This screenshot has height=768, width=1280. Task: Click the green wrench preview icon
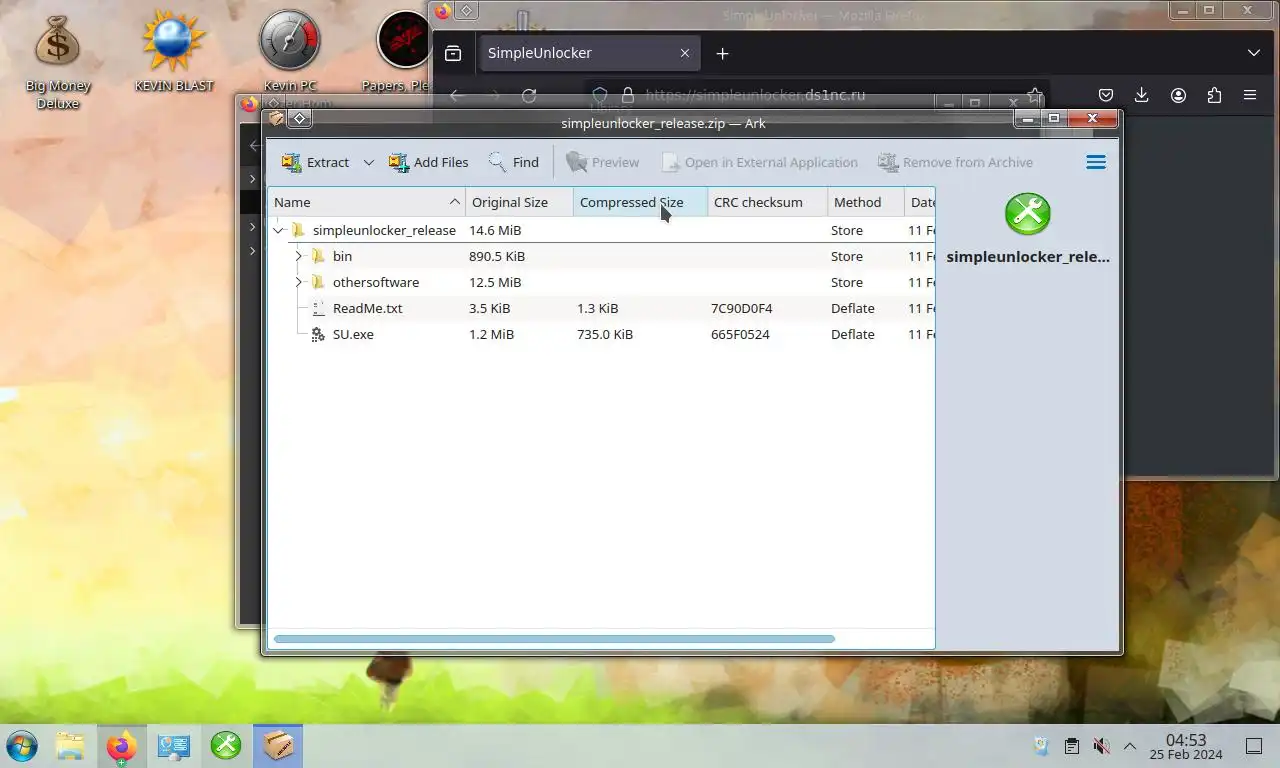pos(1028,214)
